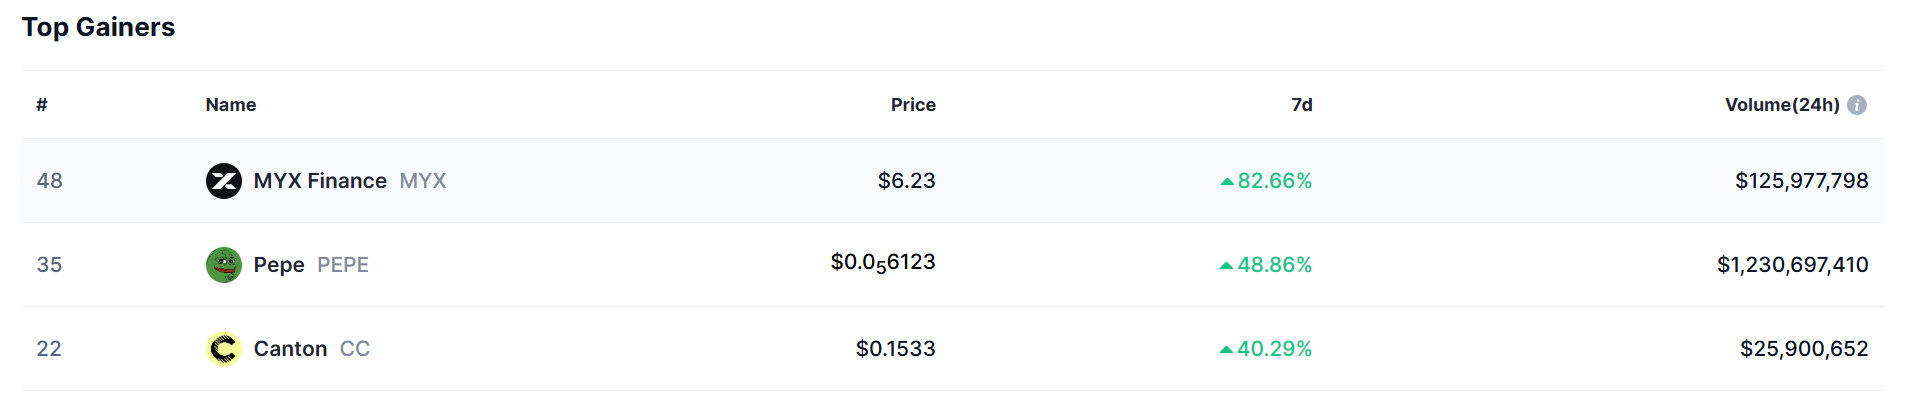Open the Pepe coin page
1916x404 pixels.
click(279, 265)
